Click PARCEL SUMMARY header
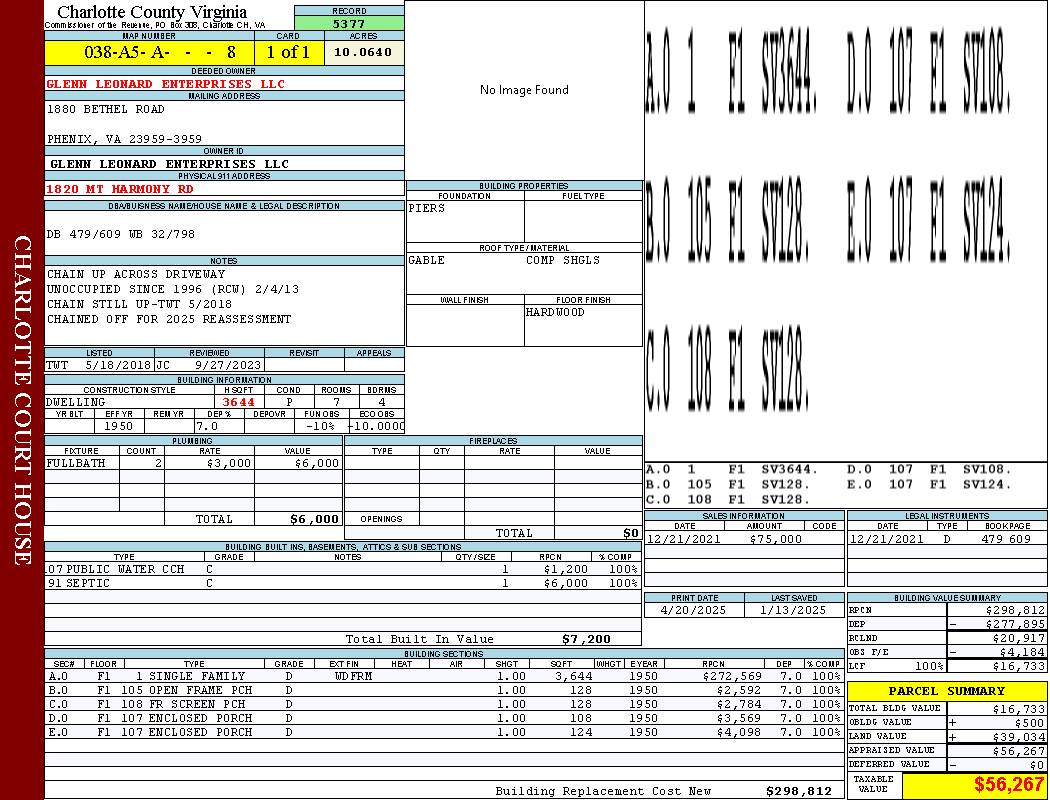Viewport: 1050px width, 800px height. tap(947, 691)
